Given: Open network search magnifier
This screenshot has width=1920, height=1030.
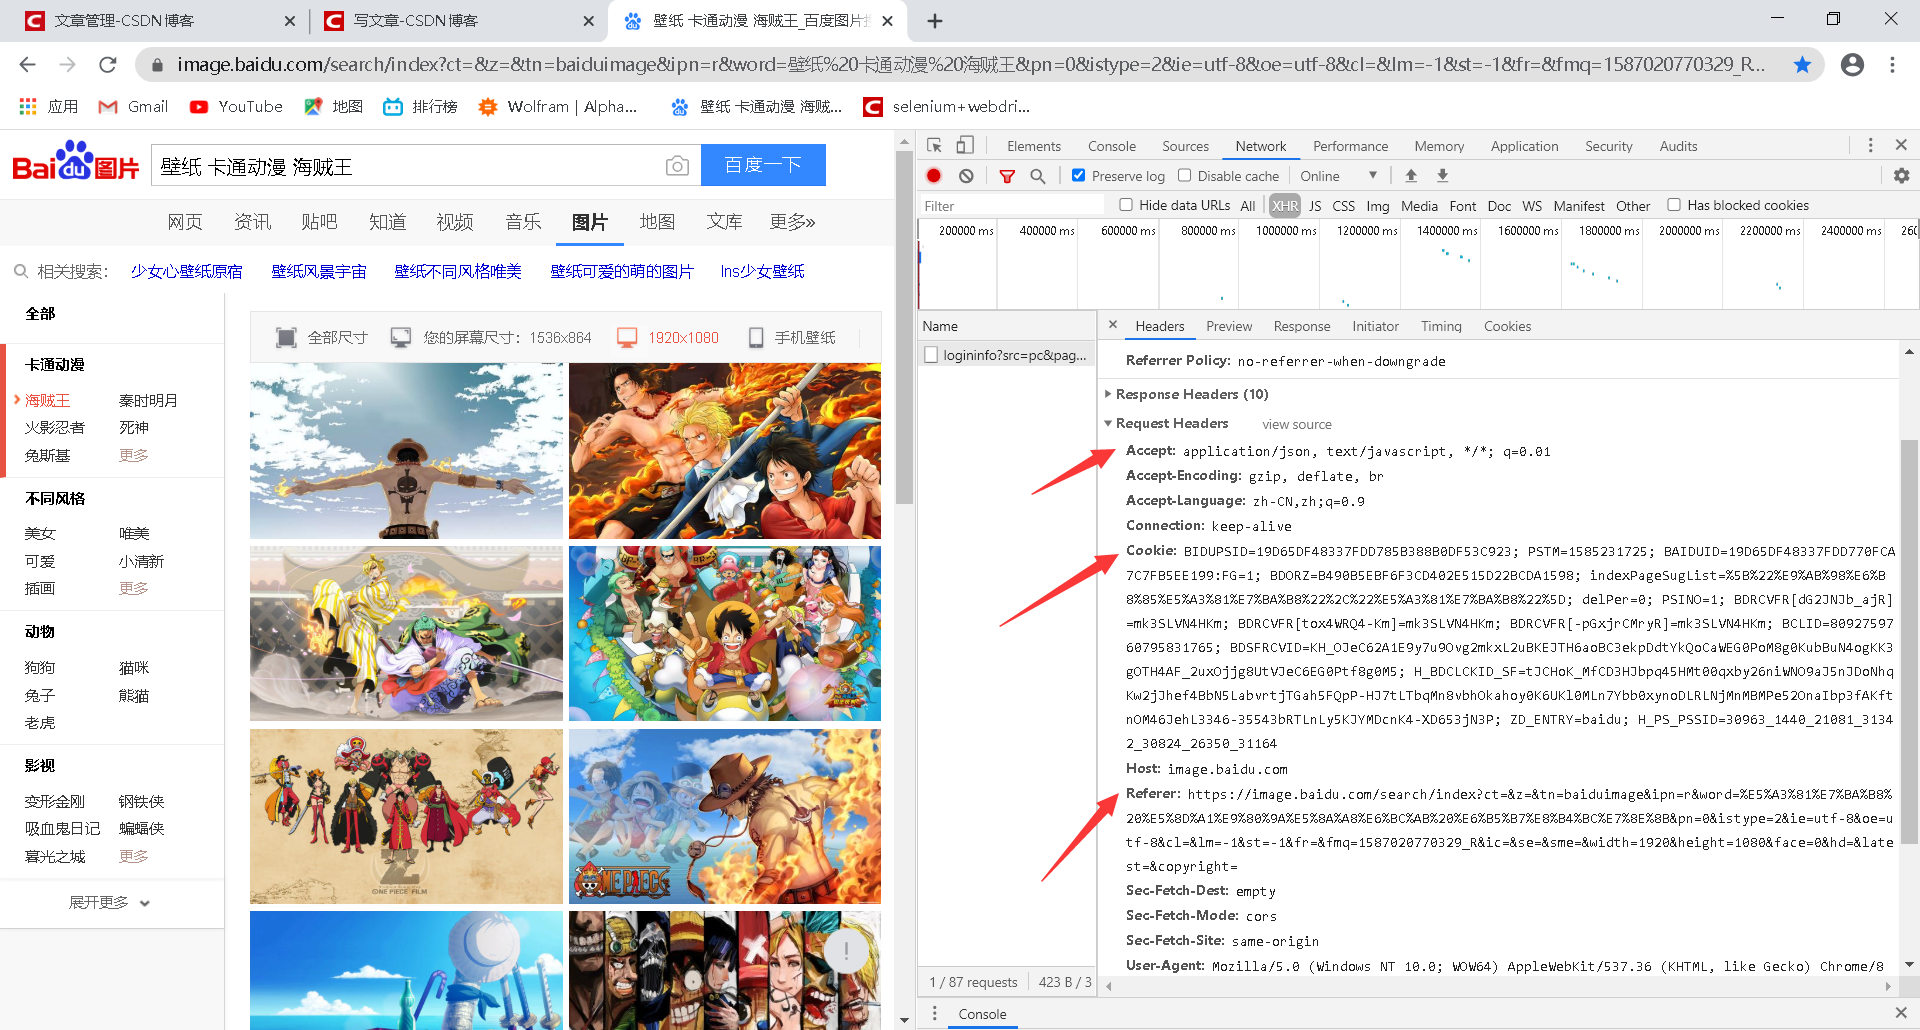Looking at the screenshot, I should point(1038,176).
